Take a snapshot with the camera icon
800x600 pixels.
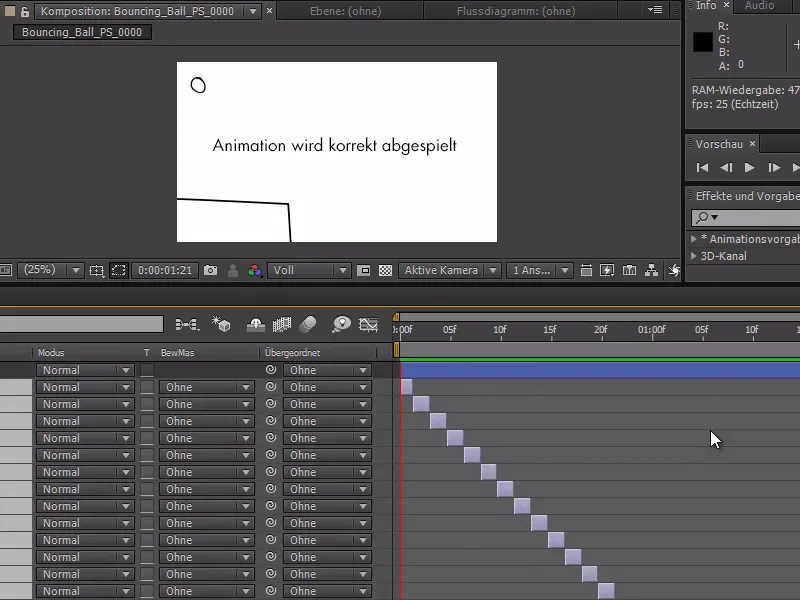click(x=210, y=269)
